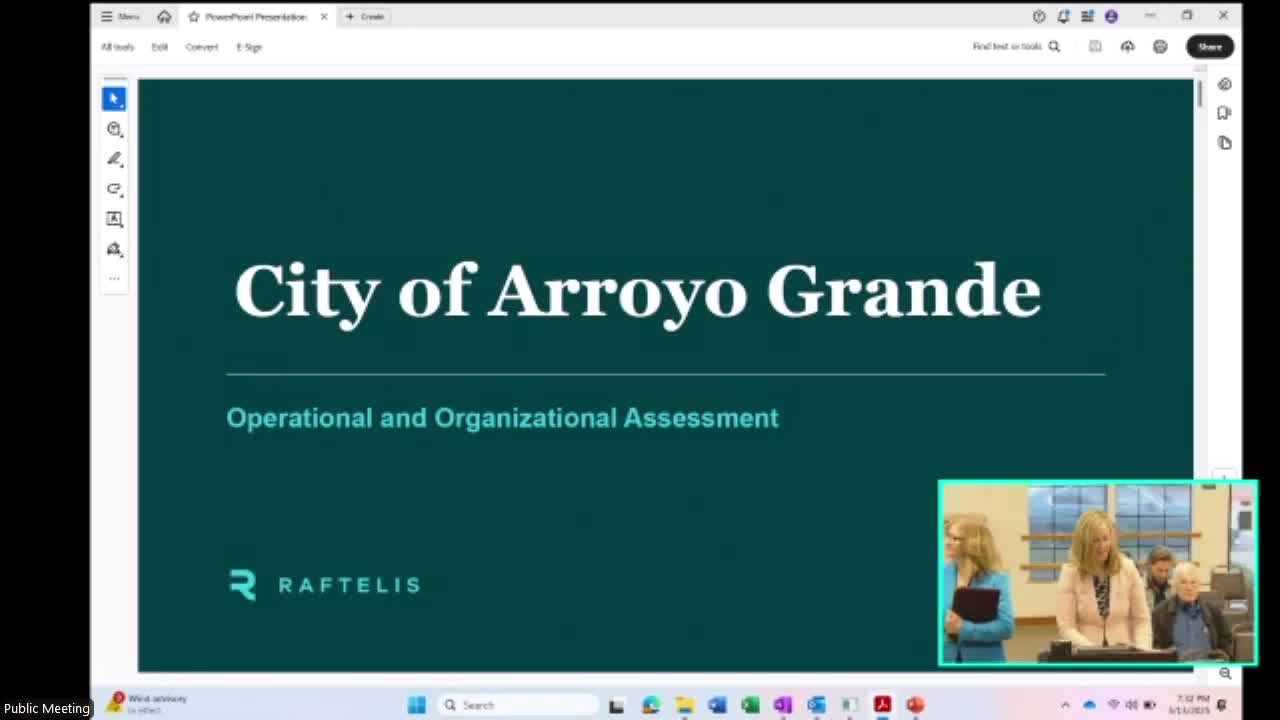Close the PowerPoint Presentation tab
The image size is (1280, 720).
pos(324,16)
